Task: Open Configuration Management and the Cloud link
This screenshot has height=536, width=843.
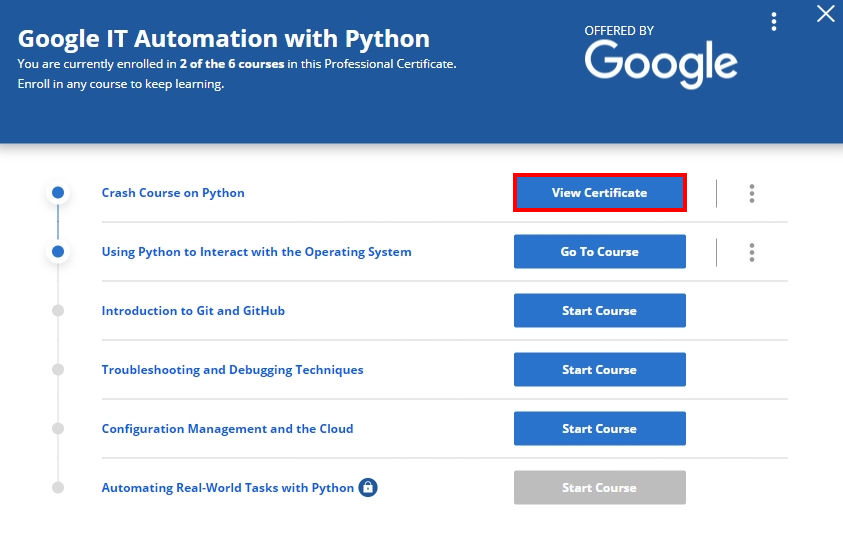Action: (227, 429)
